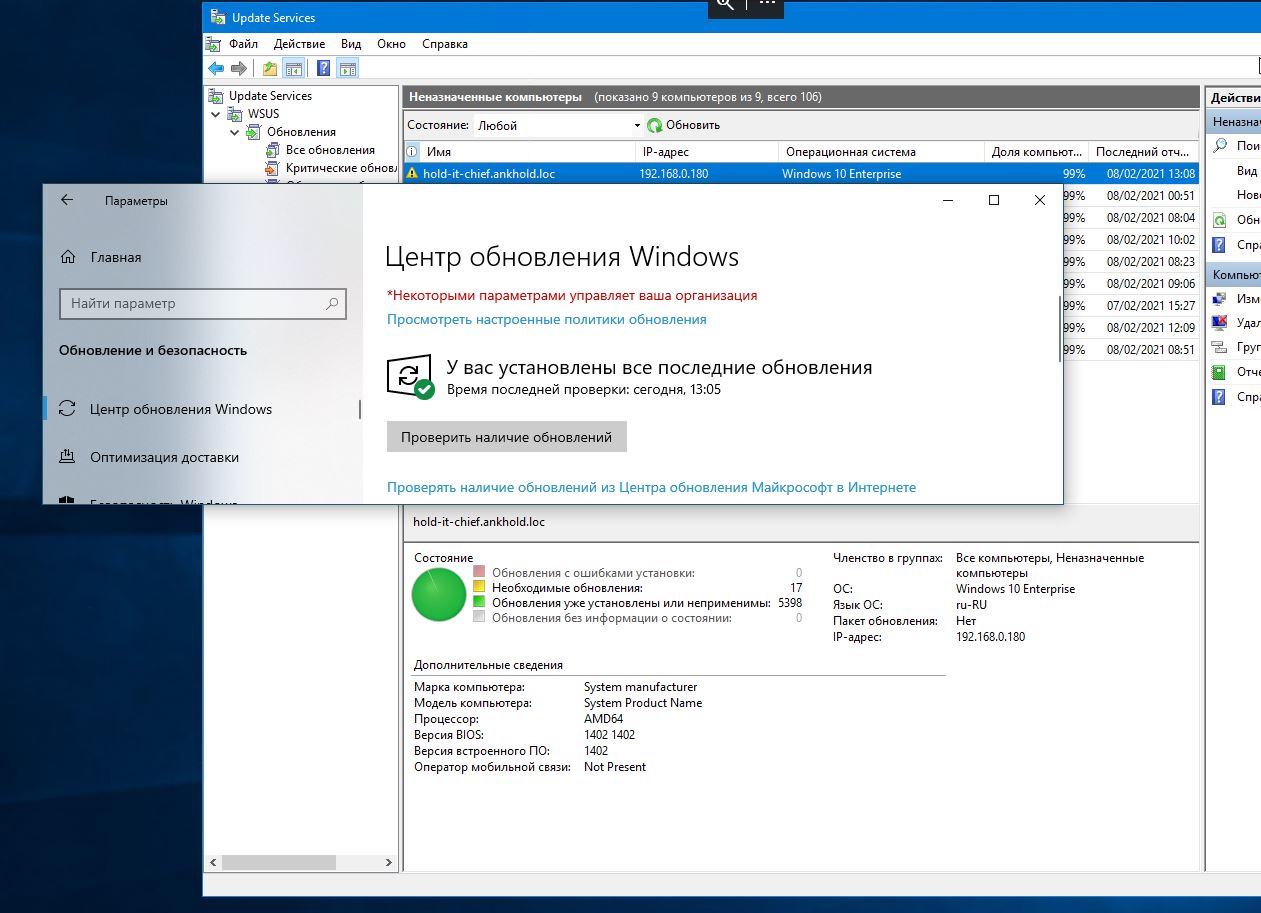Image resolution: width=1261 pixels, height=913 pixels.
Task: Collapse the Обновления tree node
Action: [234, 132]
